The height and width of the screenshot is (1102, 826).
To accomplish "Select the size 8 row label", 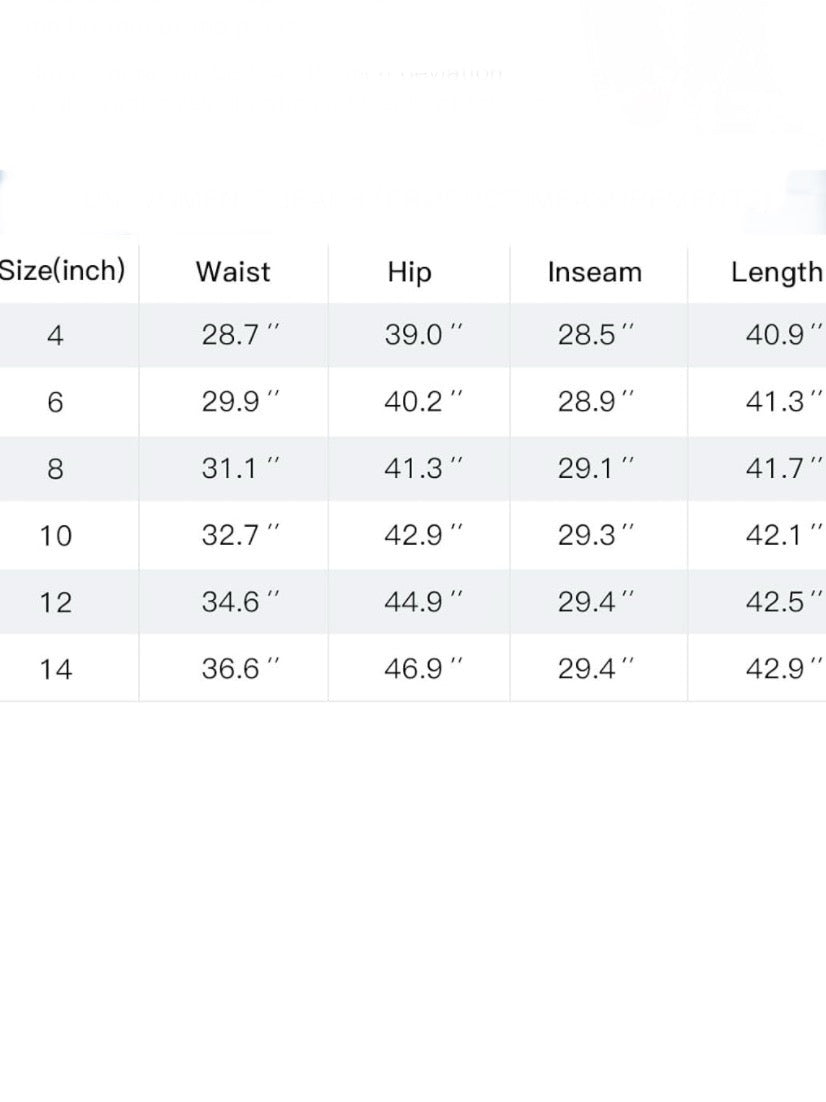I will click(55, 468).
